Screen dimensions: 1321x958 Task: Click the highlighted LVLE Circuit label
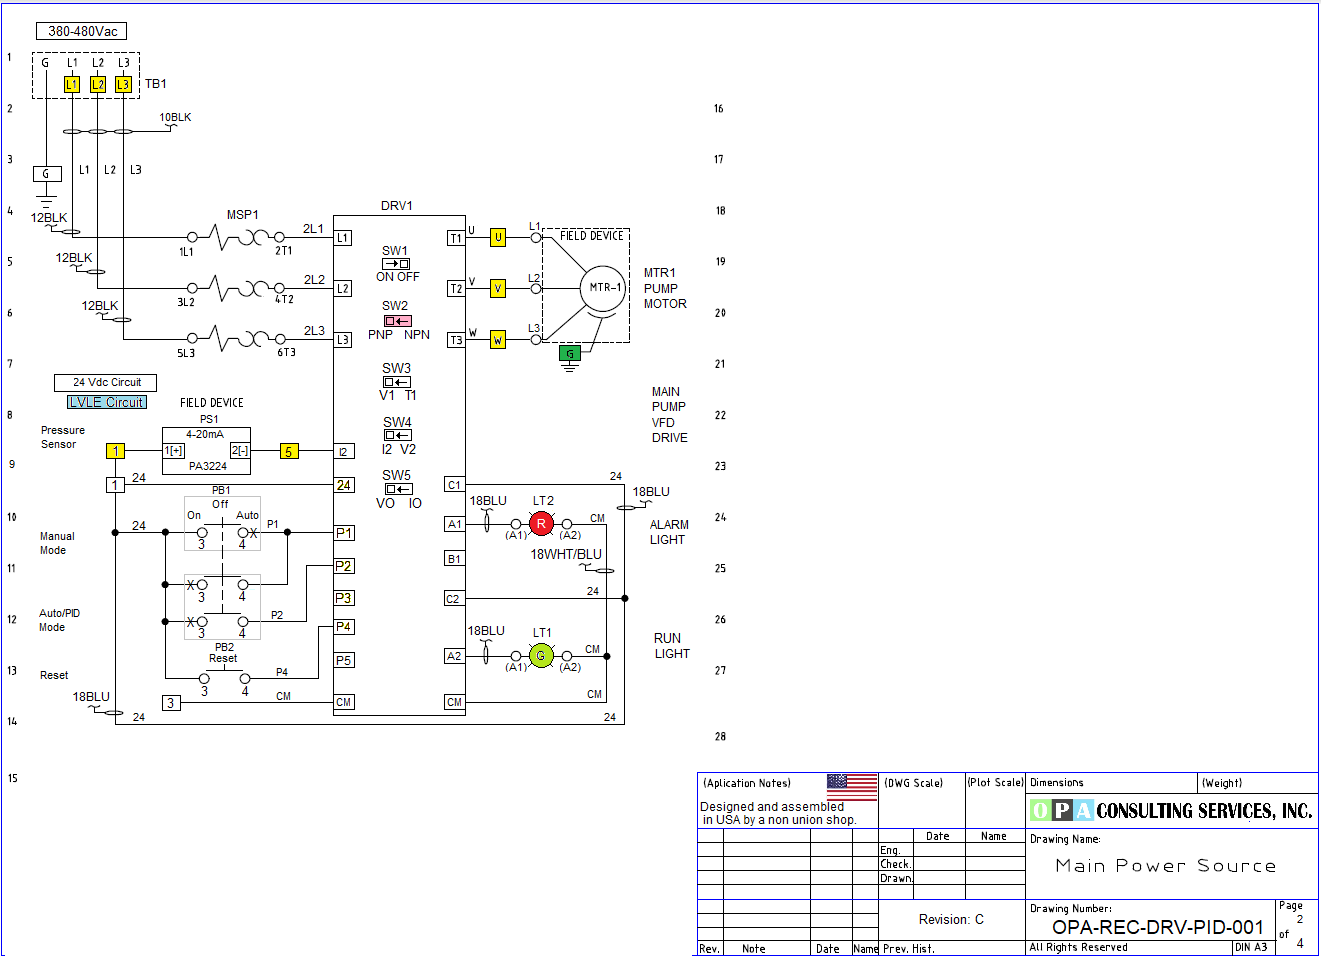point(107,402)
